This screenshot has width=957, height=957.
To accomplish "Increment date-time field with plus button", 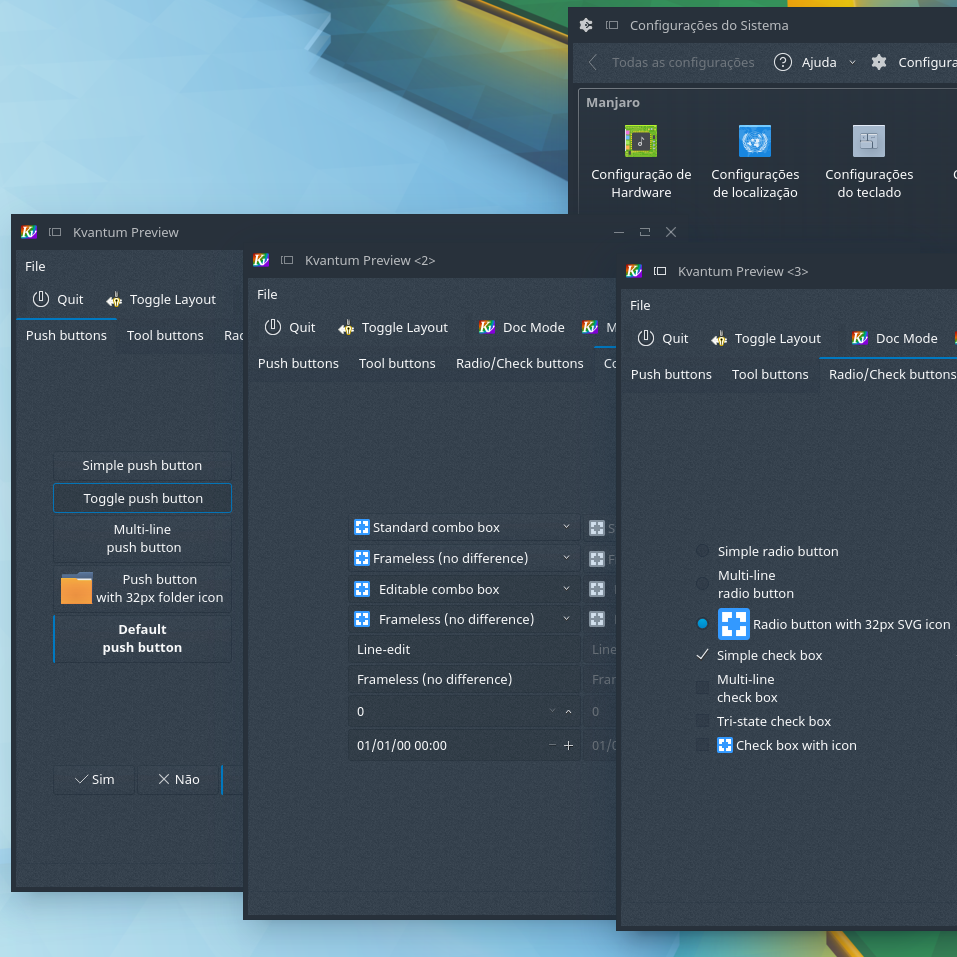I will tap(568, 745).
